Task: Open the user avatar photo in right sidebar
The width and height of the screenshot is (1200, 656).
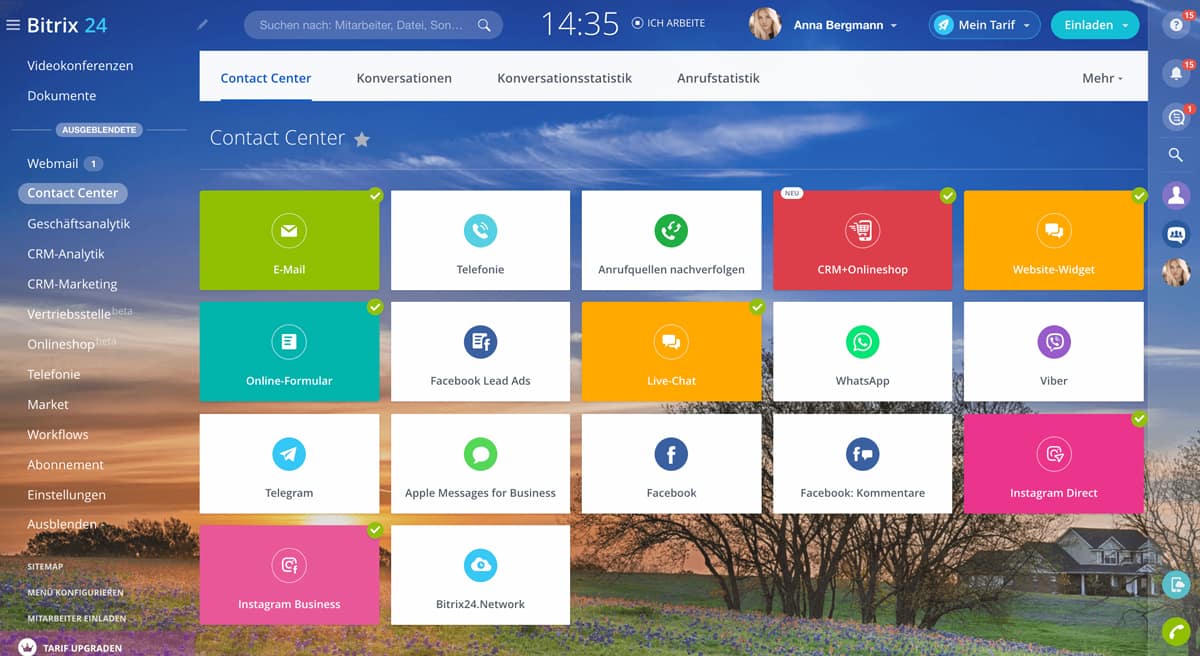Action: (x=1176, y=273)
